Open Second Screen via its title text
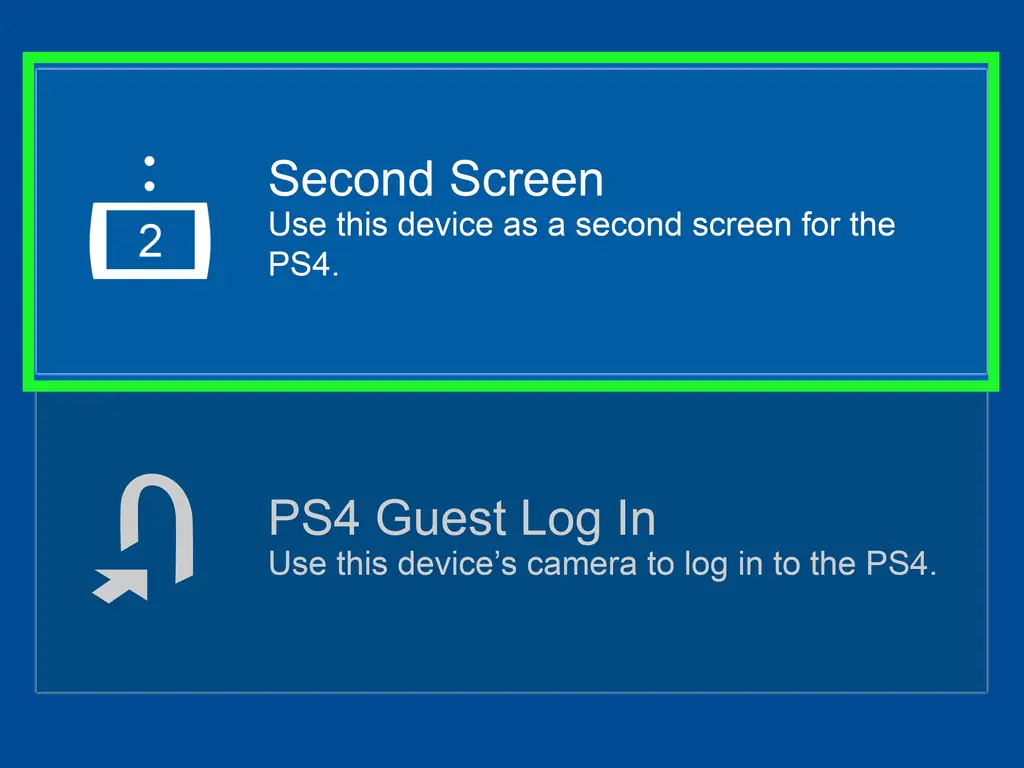1024x768 pixels. pos(436,178)
